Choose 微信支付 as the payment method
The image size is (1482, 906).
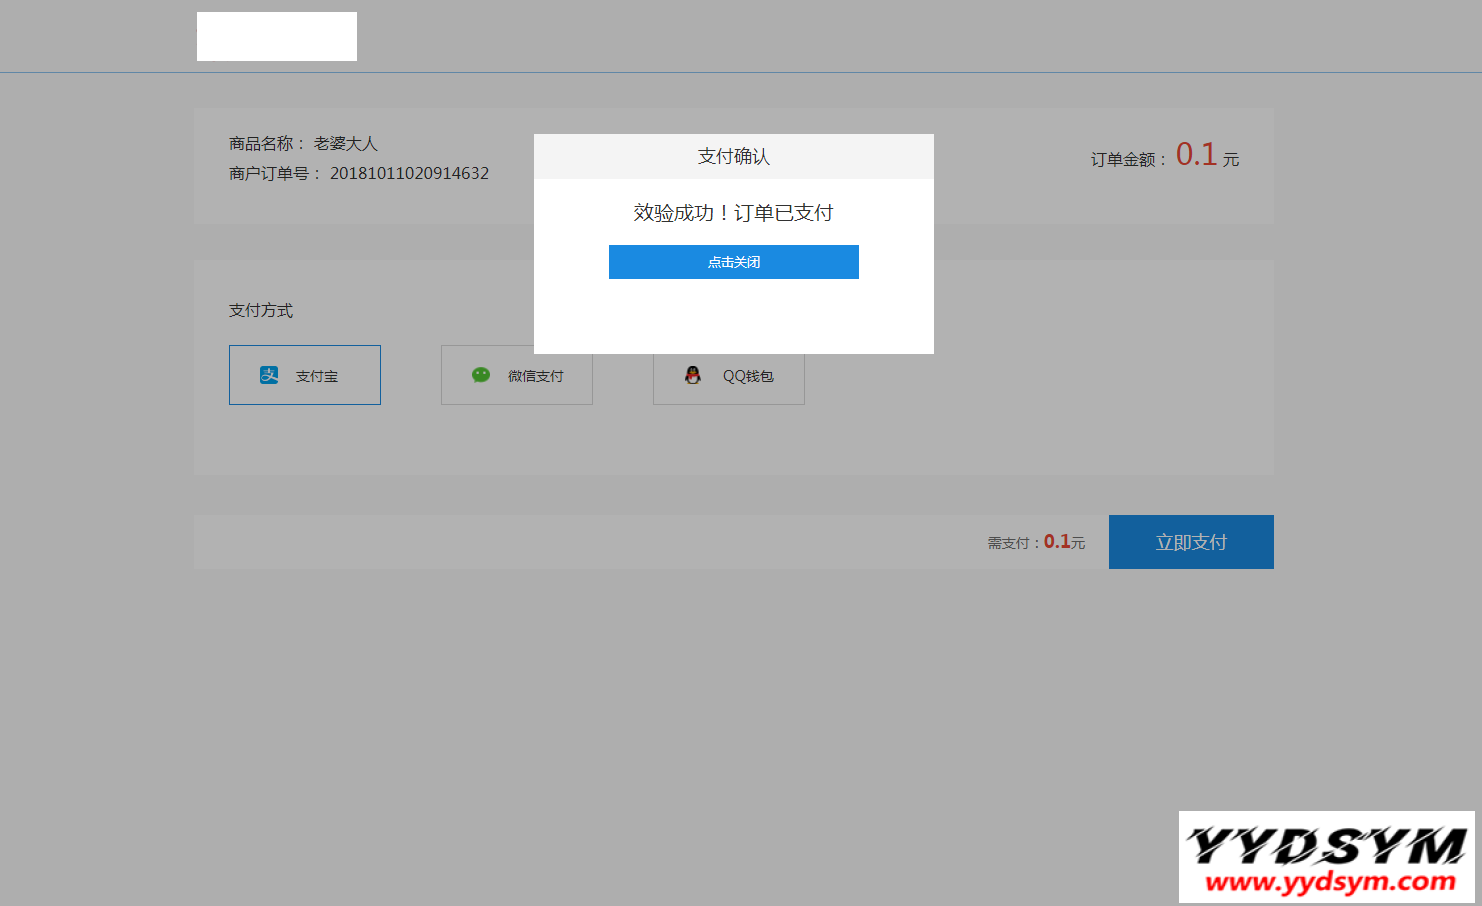pyautogui.click(x=517, y=375)
